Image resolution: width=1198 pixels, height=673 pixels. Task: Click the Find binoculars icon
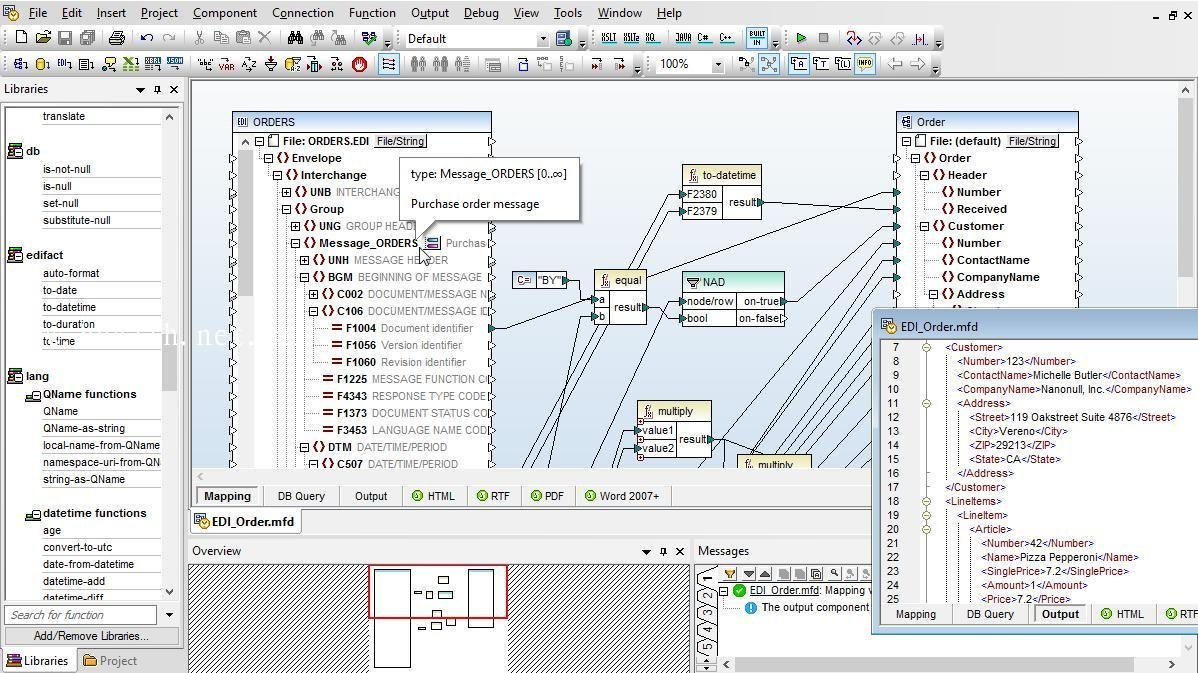click(295, 37)
